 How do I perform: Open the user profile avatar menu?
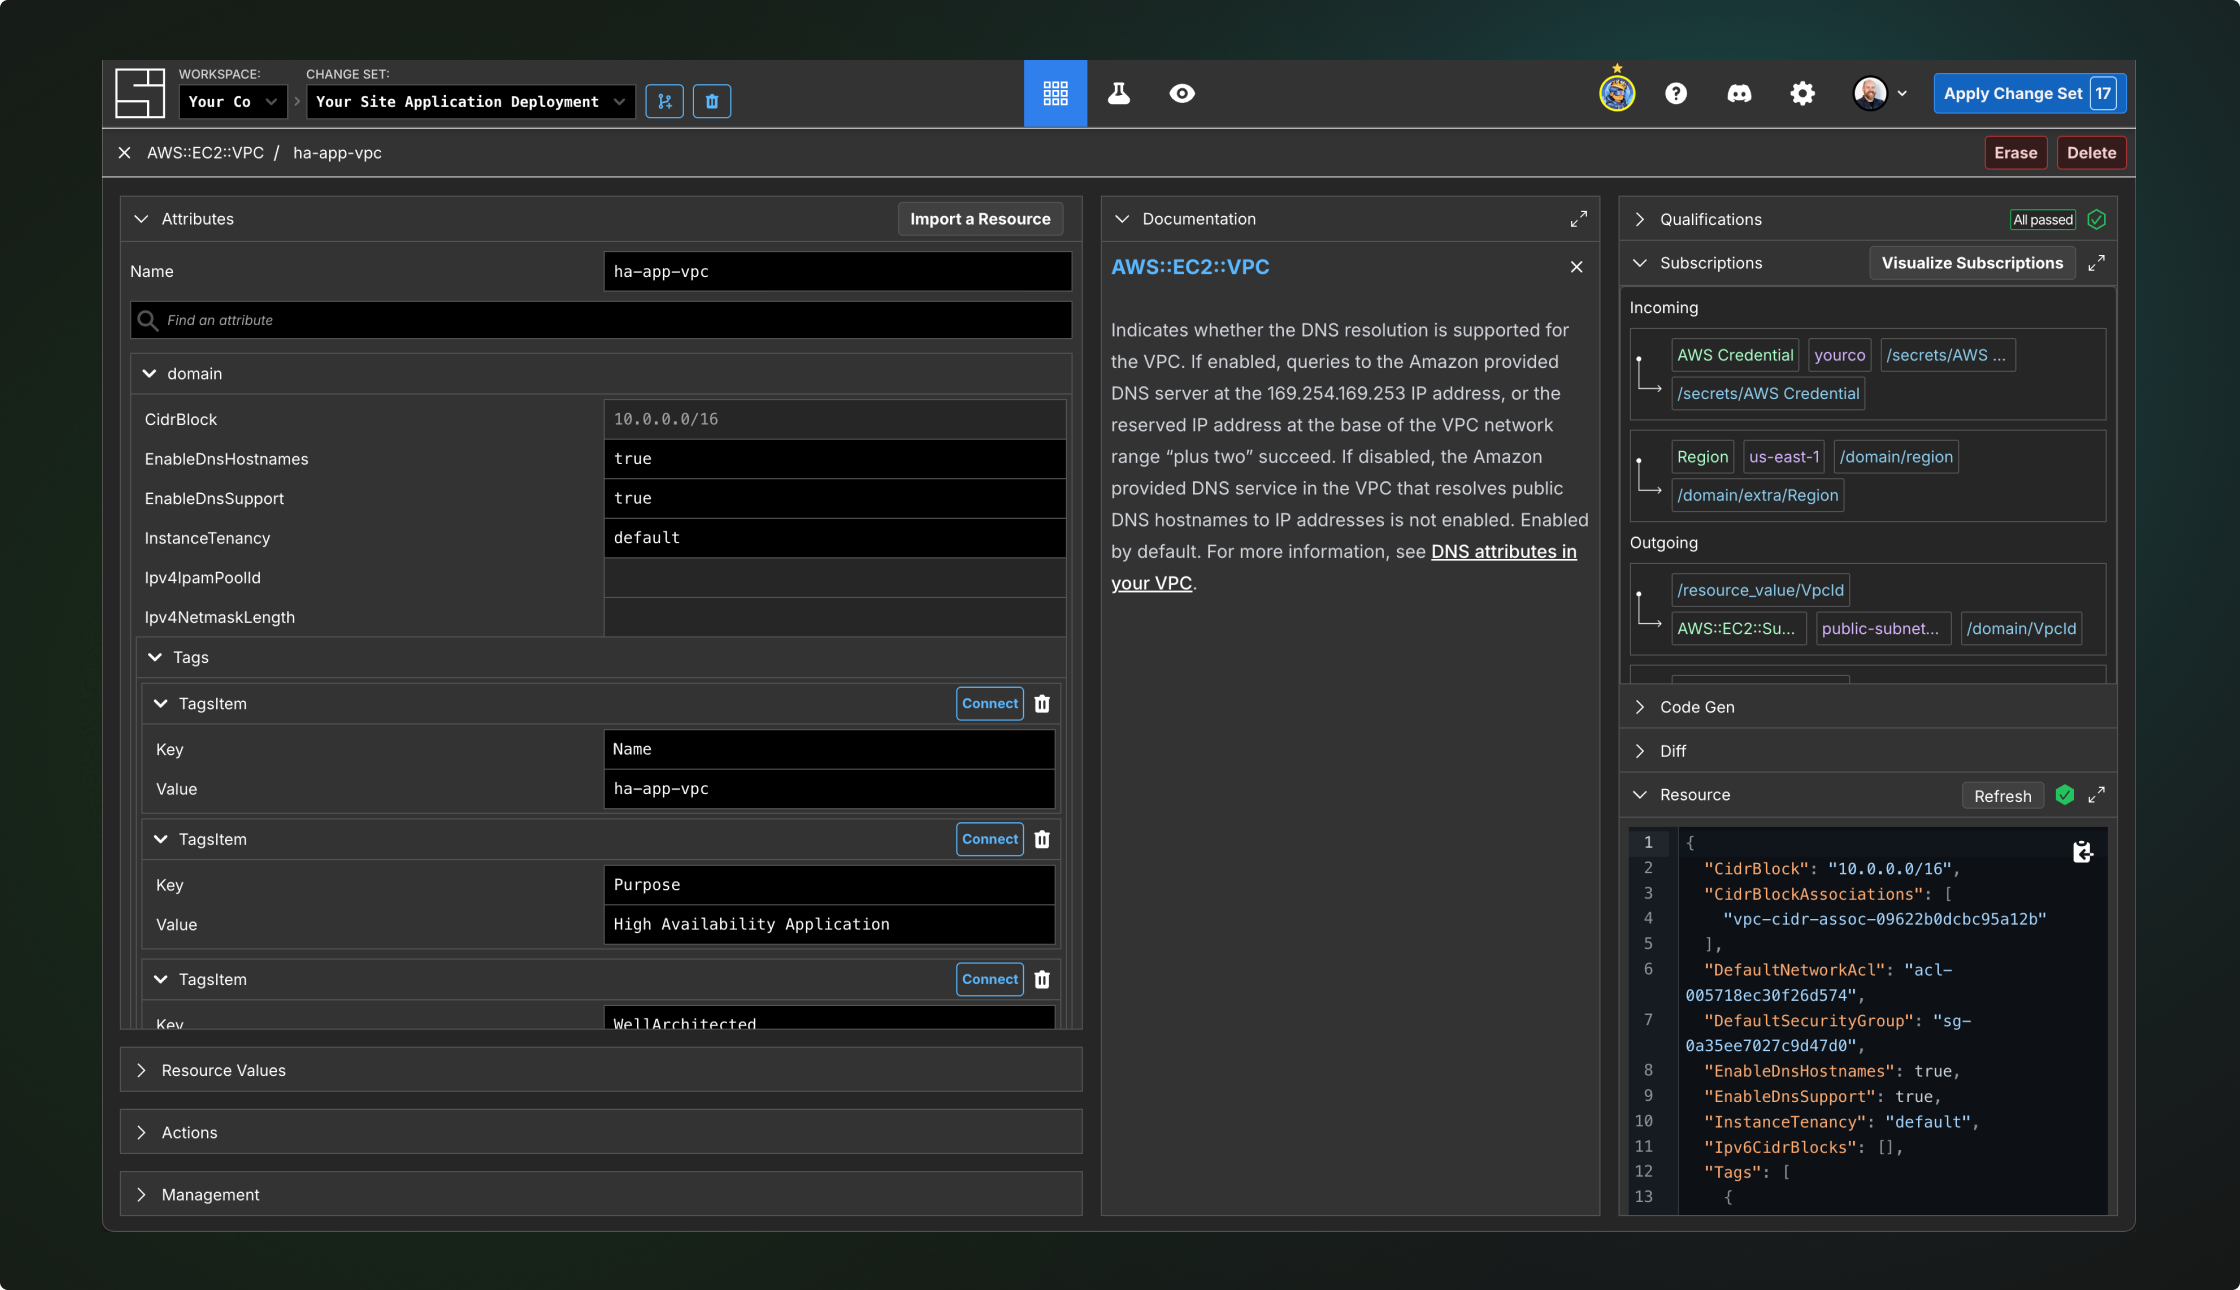[x=1880, y=93]
